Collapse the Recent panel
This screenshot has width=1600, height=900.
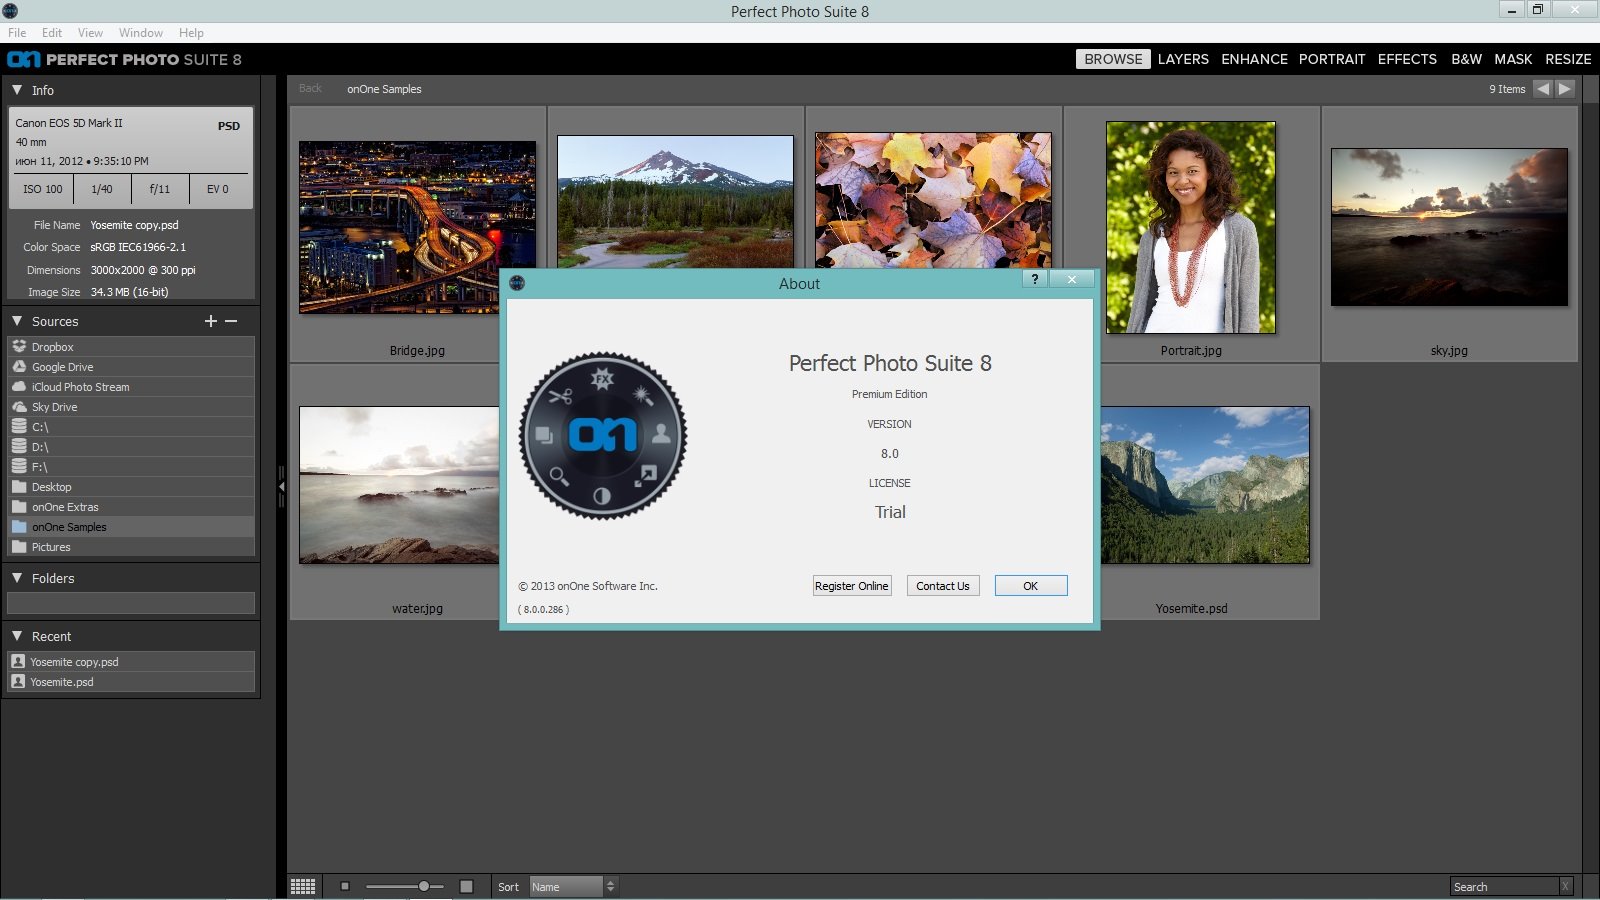[x=17, y=636]
